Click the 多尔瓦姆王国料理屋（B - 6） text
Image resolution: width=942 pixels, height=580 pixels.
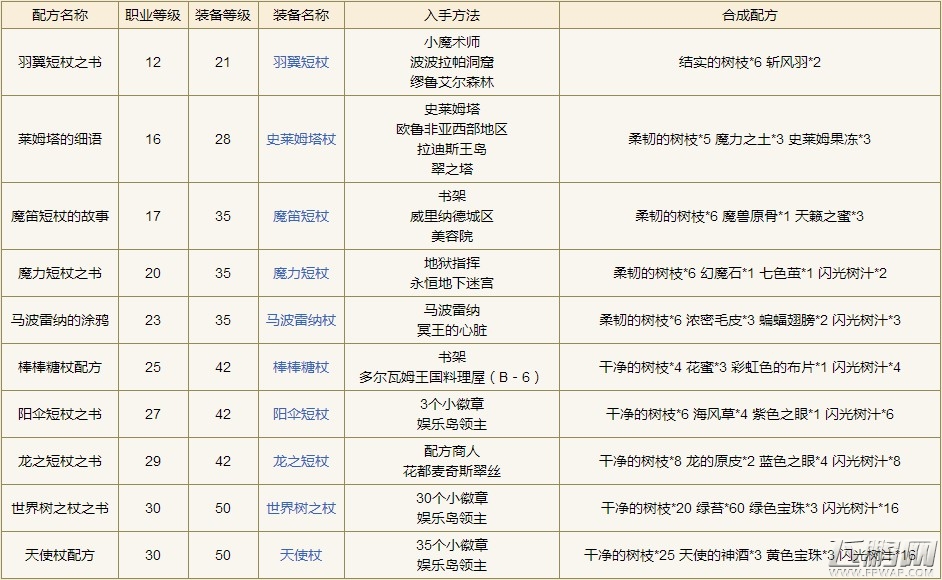click(x=452, y=377)
